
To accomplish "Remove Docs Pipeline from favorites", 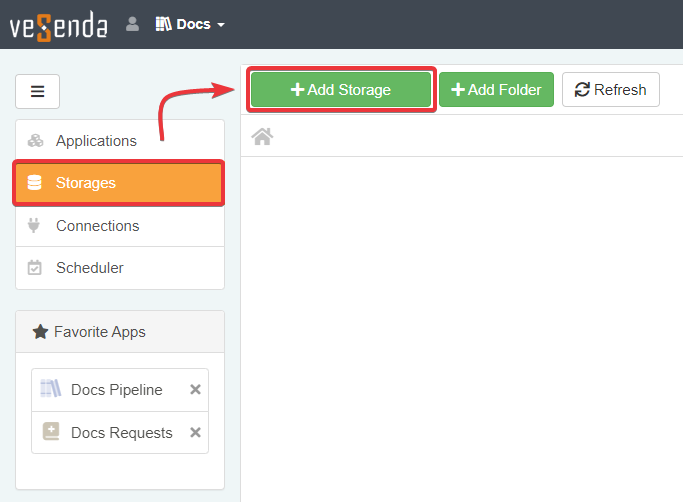I will coord(196,390).
